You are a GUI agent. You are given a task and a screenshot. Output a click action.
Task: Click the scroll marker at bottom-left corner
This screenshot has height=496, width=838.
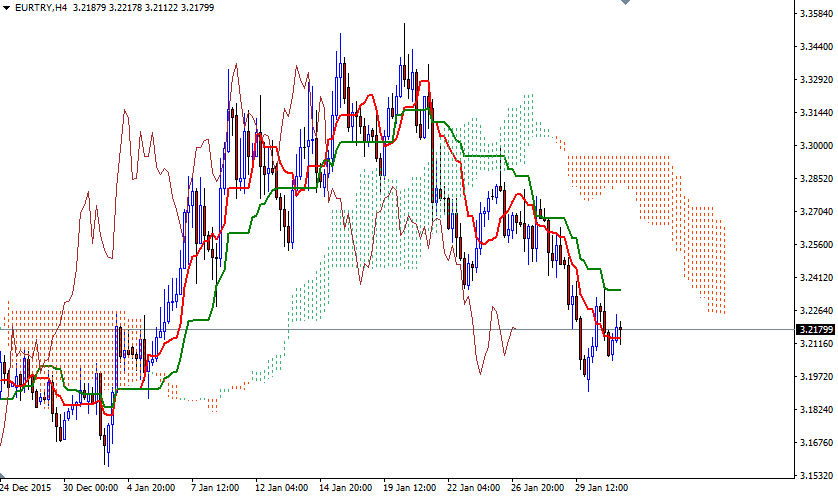coord(2,475)
